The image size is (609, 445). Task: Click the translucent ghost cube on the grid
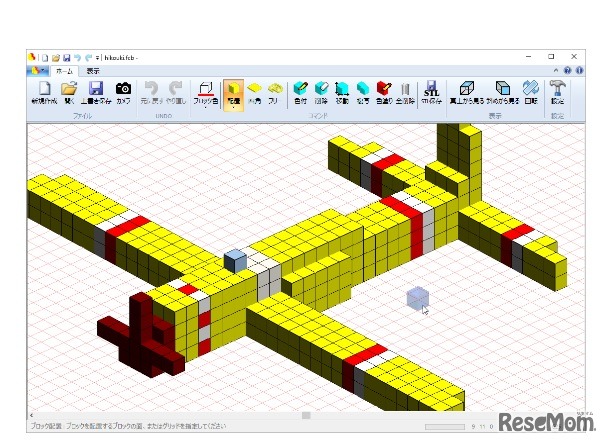point(418,298)
